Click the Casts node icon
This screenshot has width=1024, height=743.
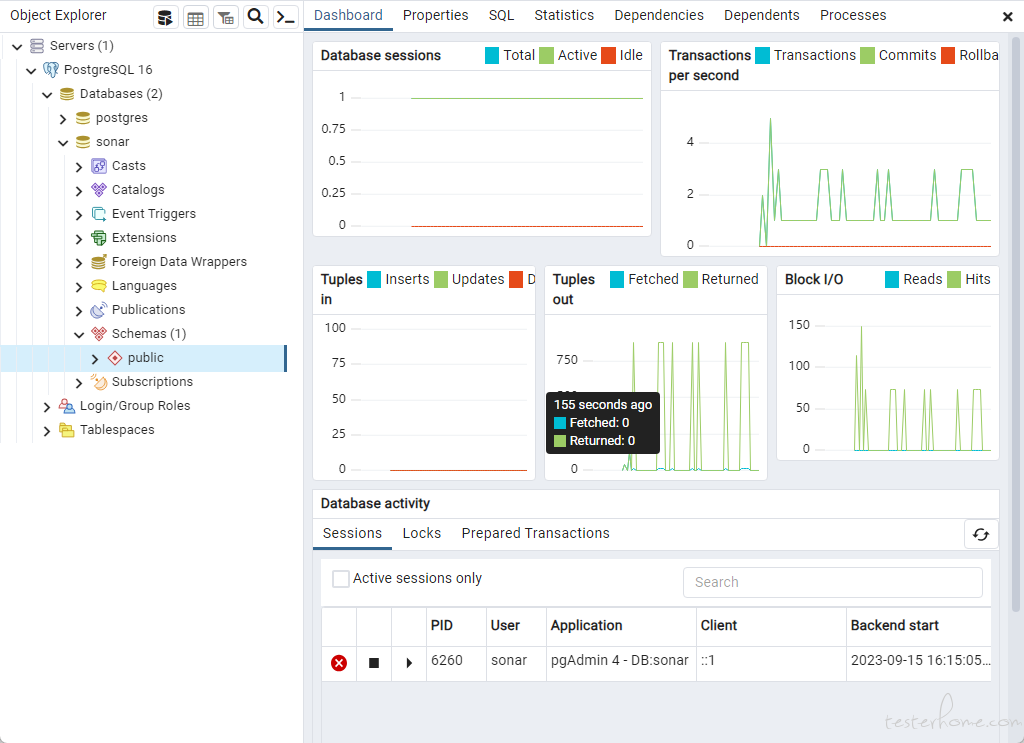99,166
